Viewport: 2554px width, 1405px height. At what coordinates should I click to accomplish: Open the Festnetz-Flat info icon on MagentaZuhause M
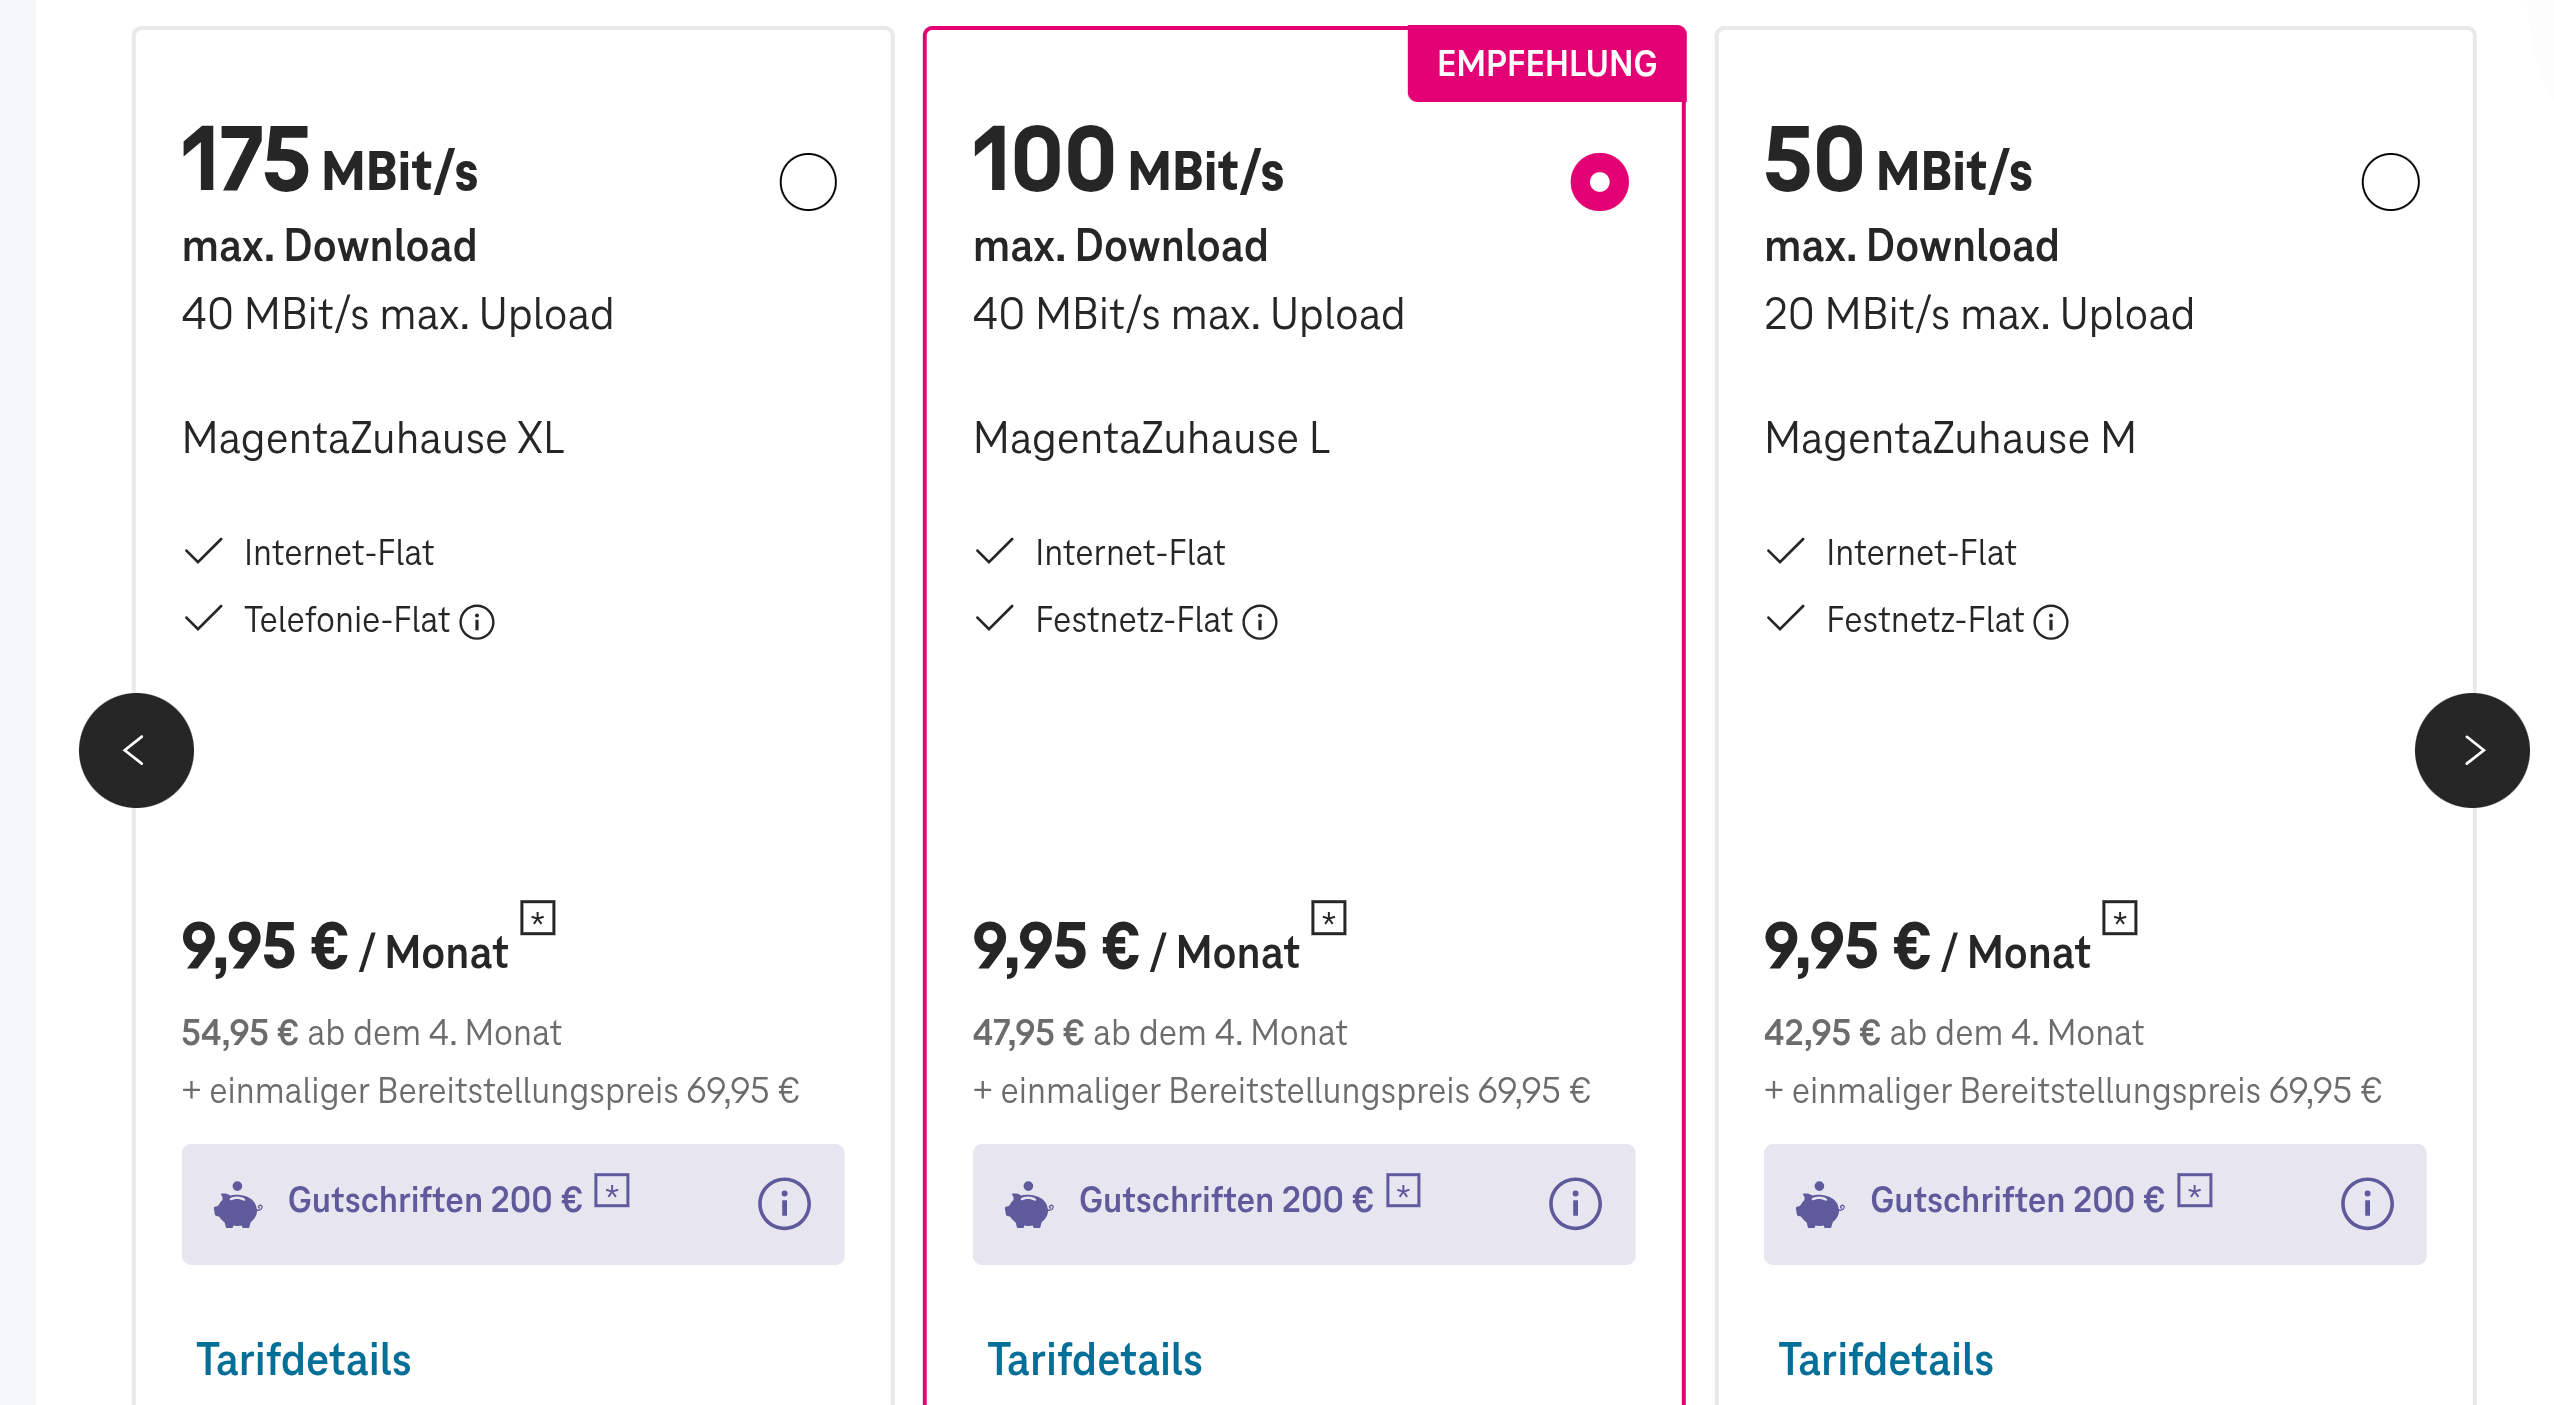[2052, 621]
